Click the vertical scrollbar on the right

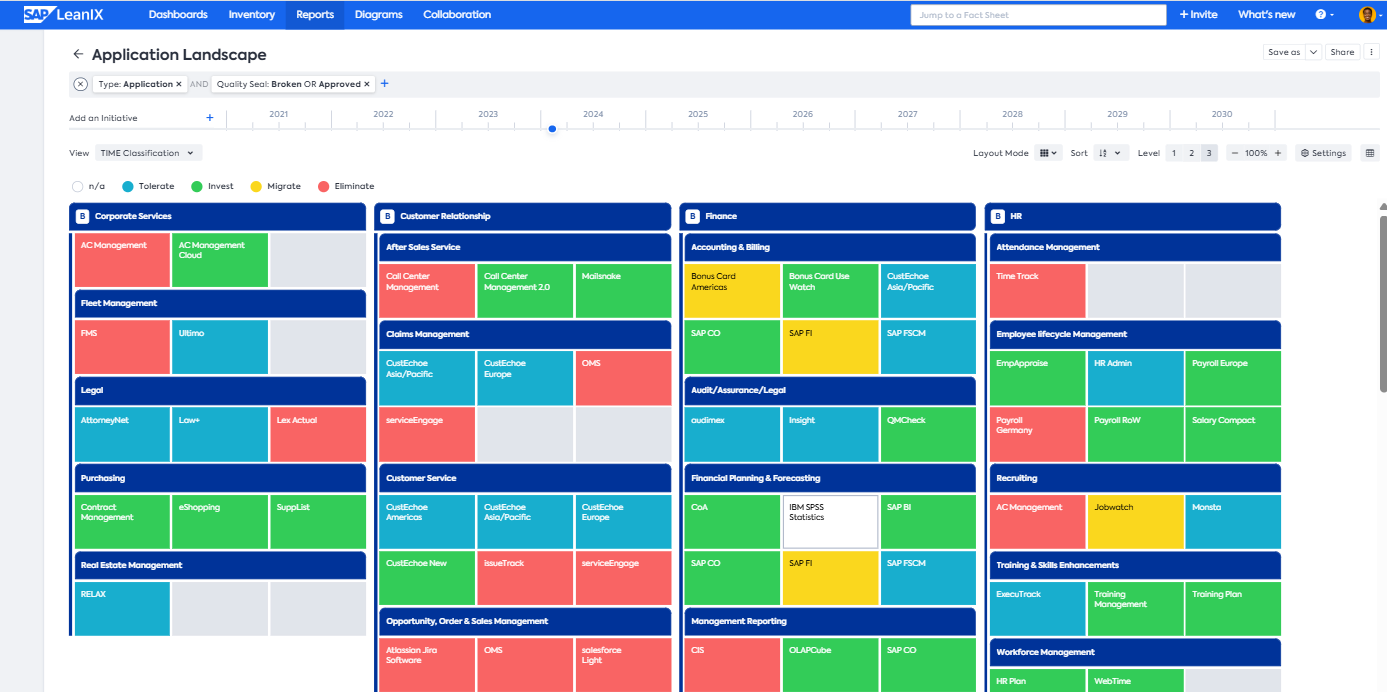coord(1383,303)
